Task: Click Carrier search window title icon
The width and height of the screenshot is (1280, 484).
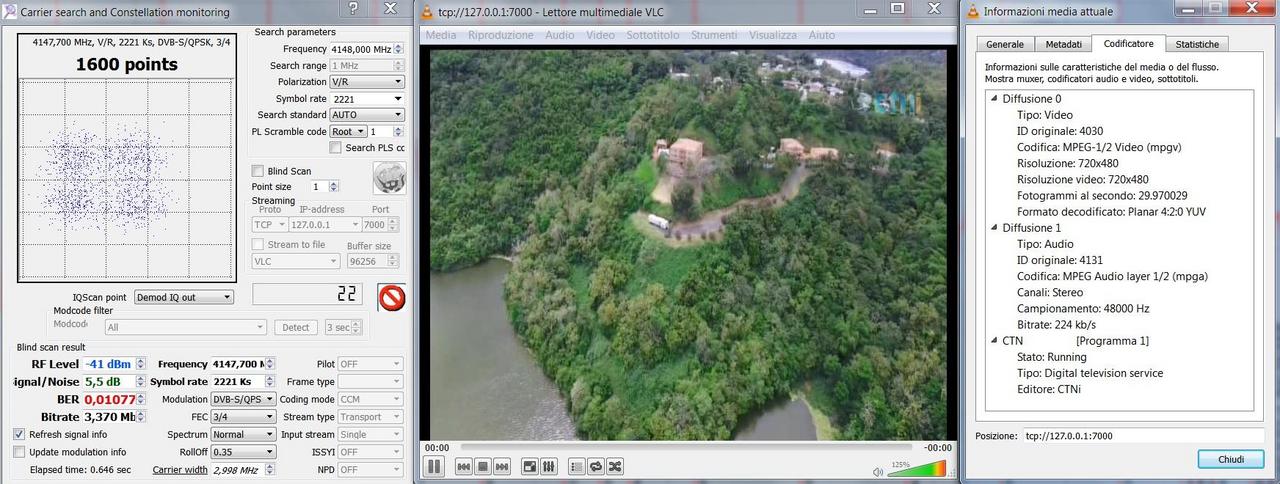Action: (x=11, y=12)
